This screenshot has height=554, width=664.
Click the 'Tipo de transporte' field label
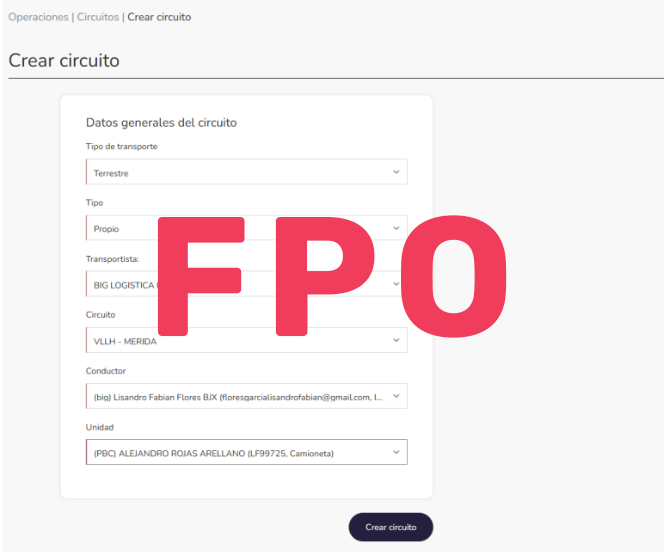(x=122, y=147)
